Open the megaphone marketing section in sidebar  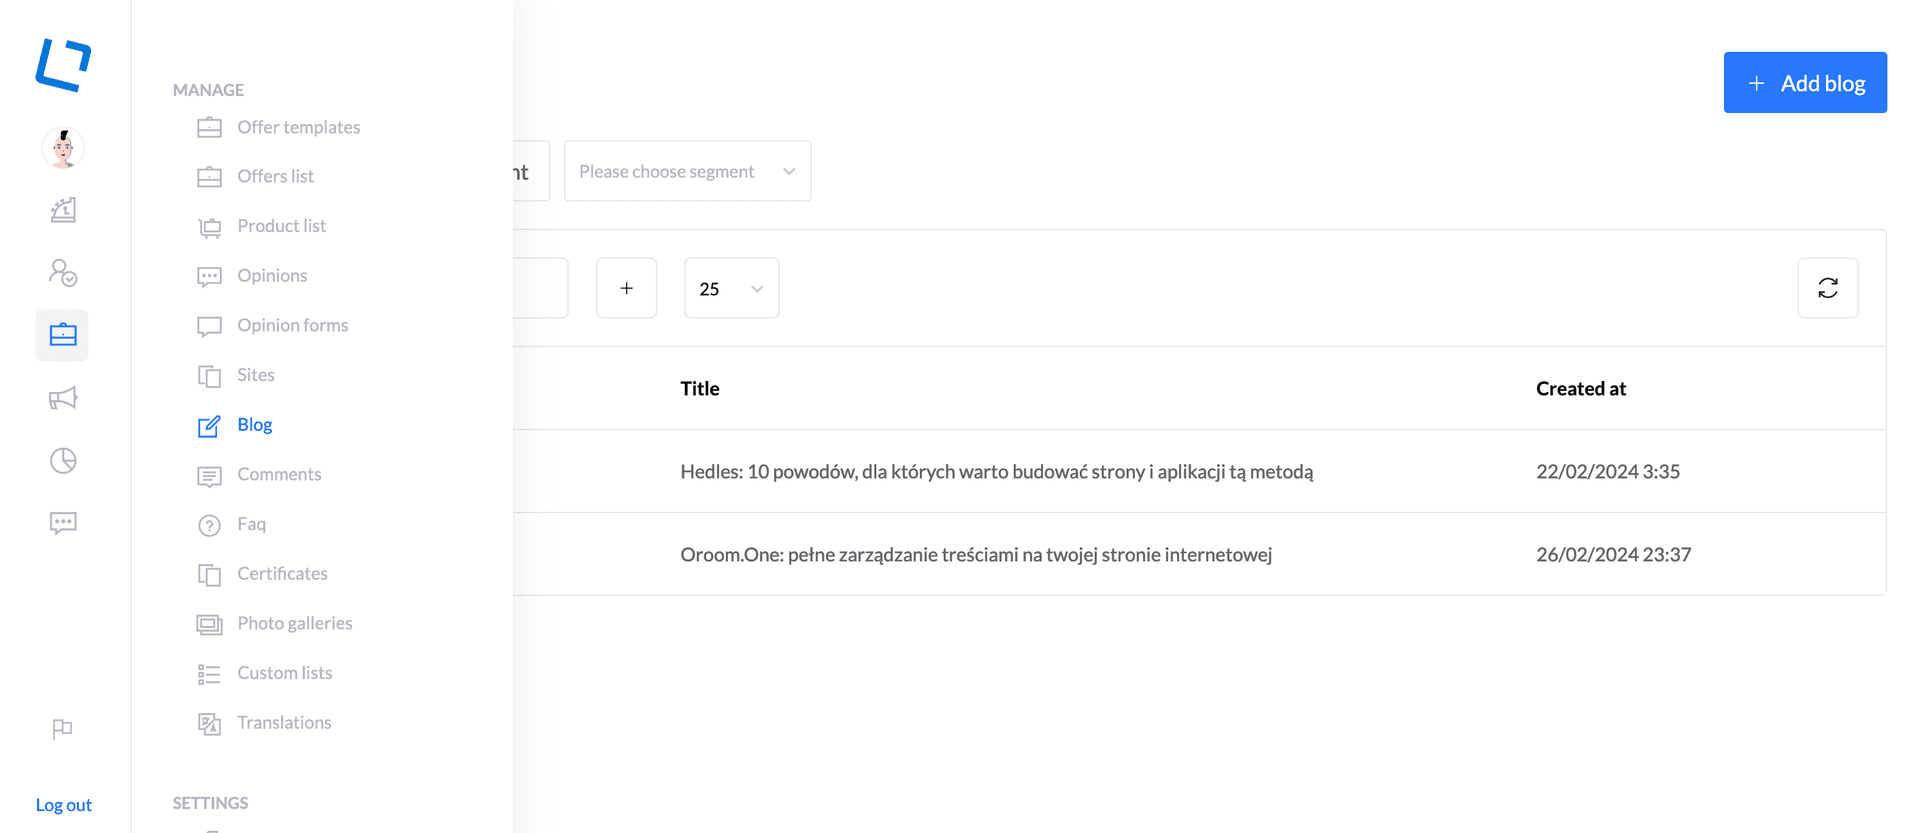point(62,398)
